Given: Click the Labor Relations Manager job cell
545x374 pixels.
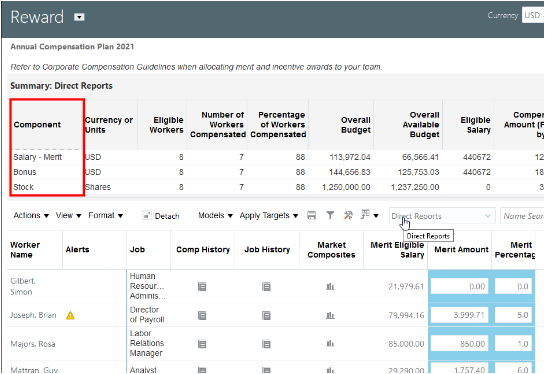Looking at the screenshot, I should click(147, 343).
